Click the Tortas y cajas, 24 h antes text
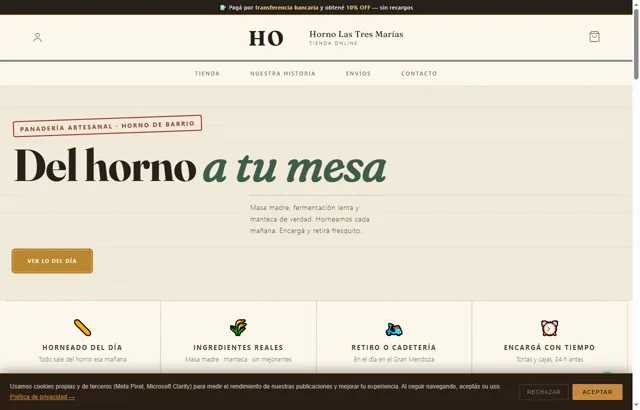640x410 pixels. pyautogui.click(x=549, y=359)
